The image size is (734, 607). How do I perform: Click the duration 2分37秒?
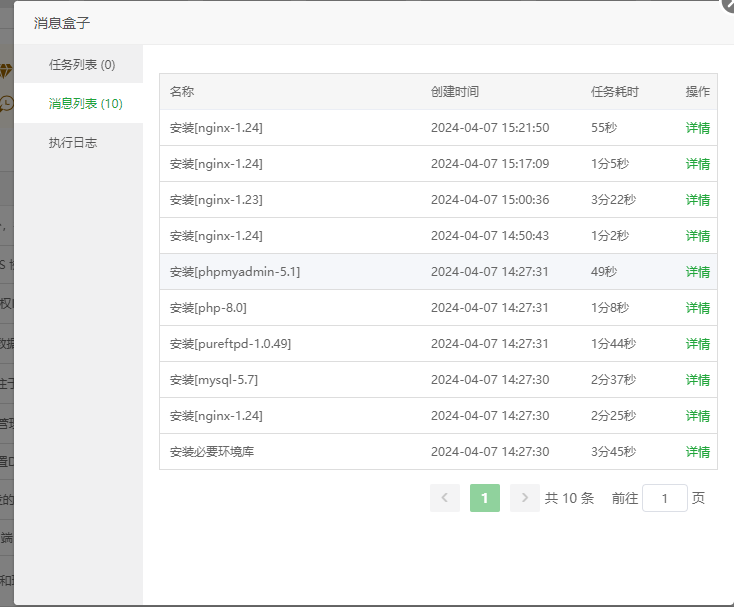(x=613, y=380)
